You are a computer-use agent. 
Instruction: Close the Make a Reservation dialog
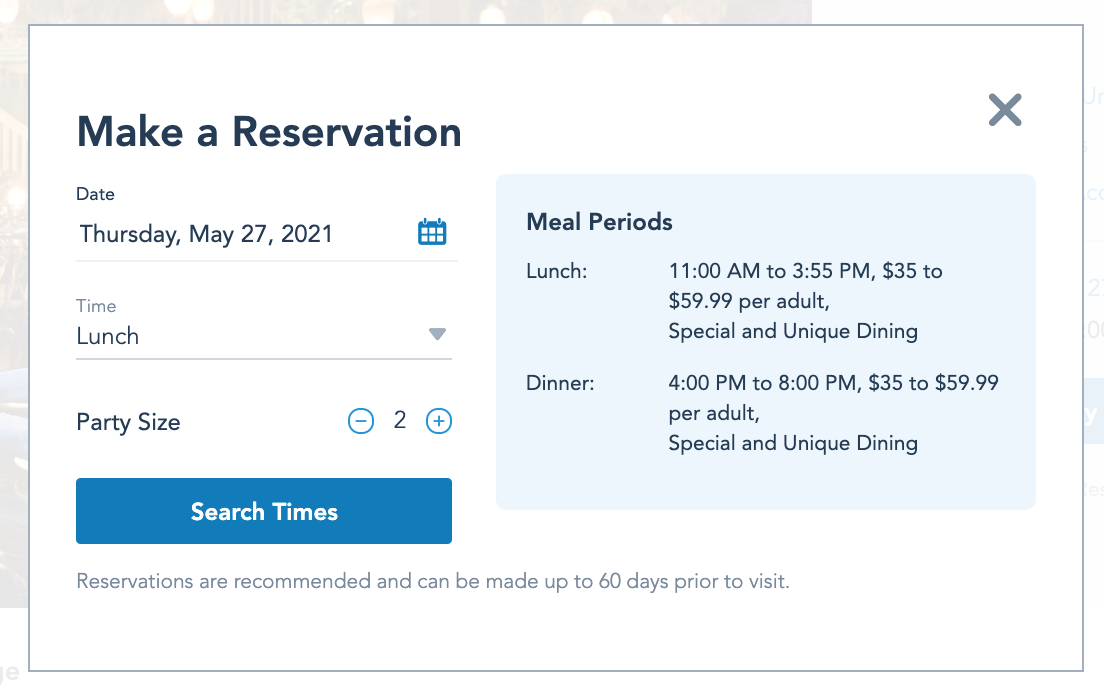click(1004, 110)
